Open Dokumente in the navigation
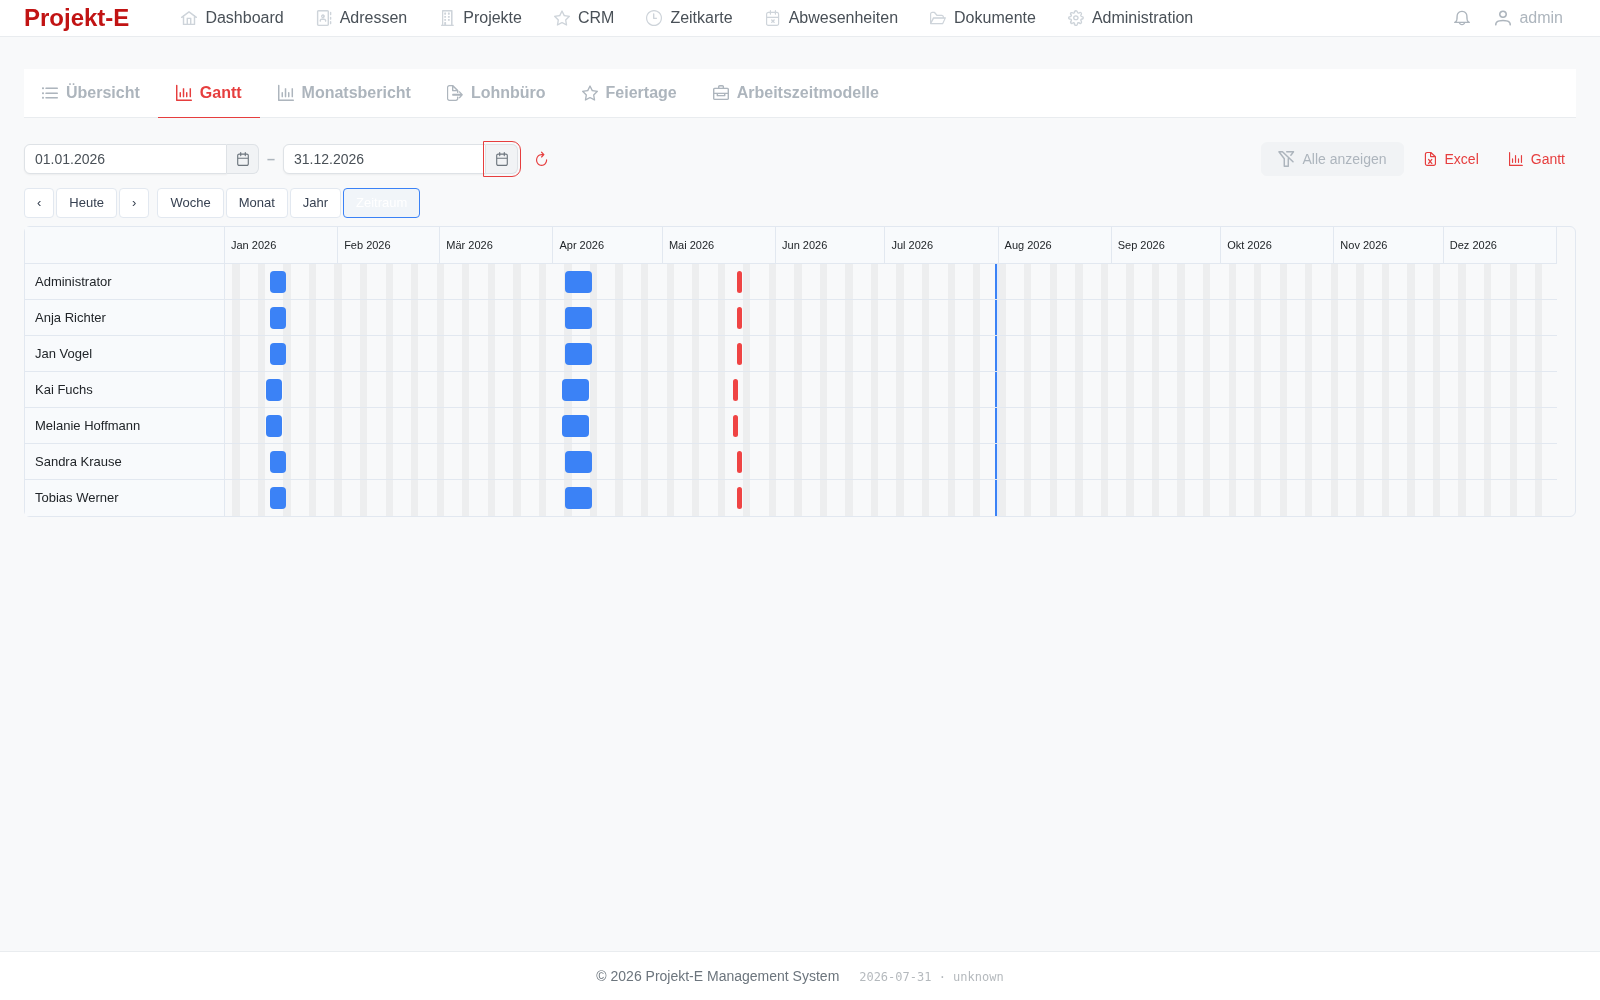This screenshot has height=1000, width=1600. pyautogui.click(x=983, y=18)
